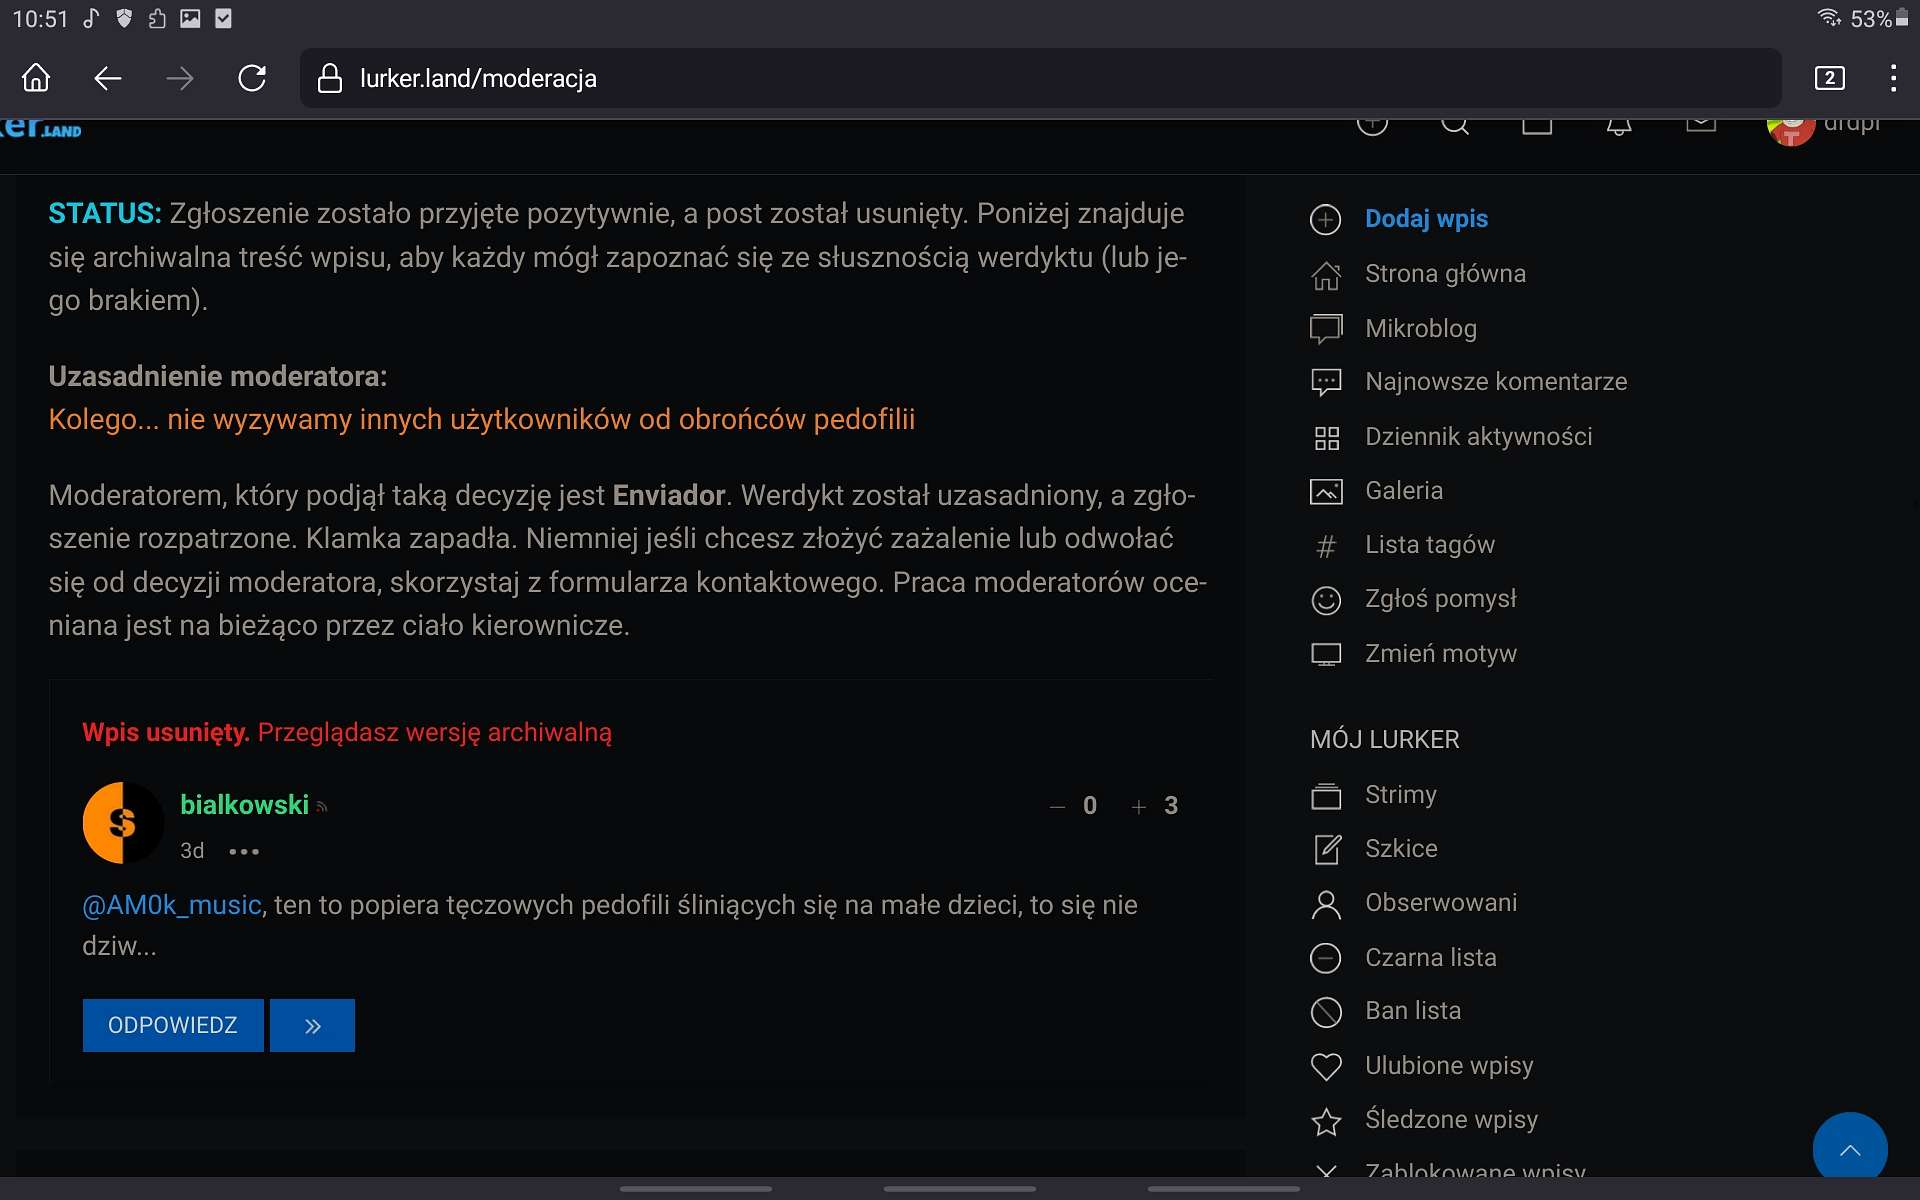Viewport: 1920px width, 1200px height.
Task: Downvote the post with the minus button
Action: (1057, 806)
